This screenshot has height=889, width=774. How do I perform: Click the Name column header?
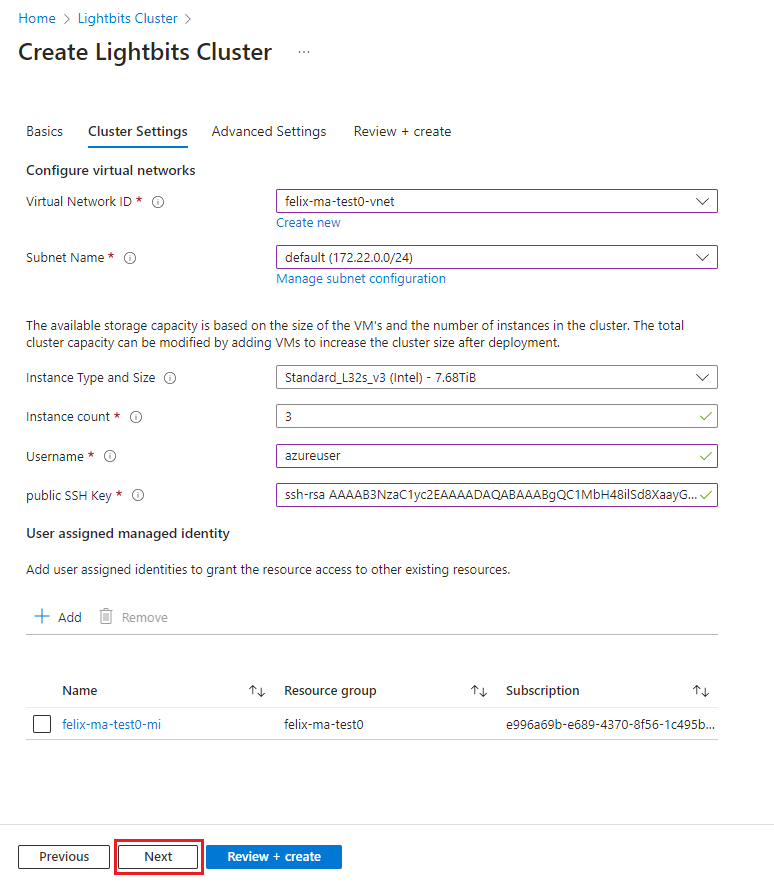tap(80, 691)
